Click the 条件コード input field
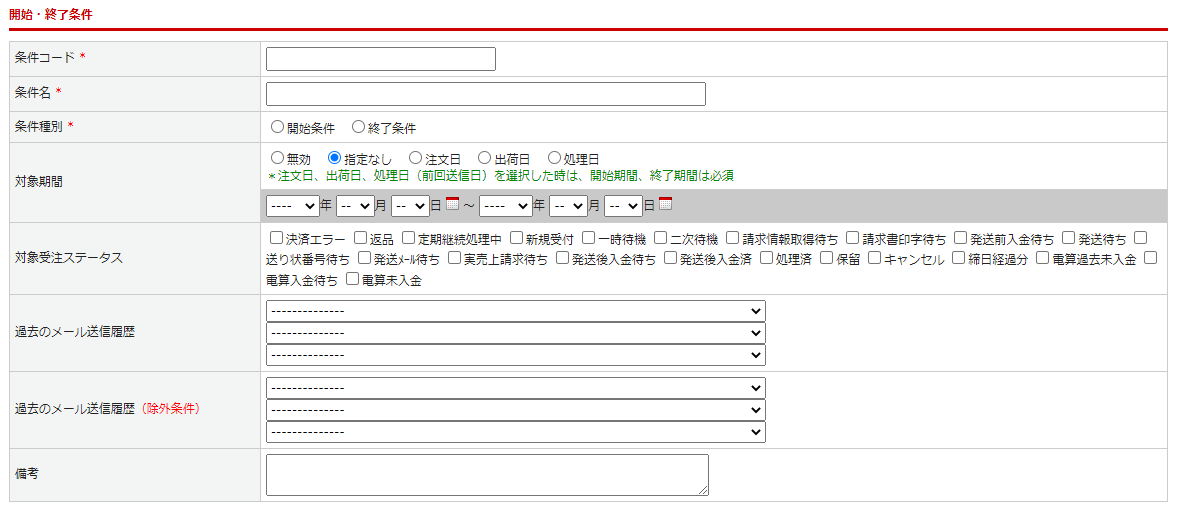This screenshot has height=511, width=1179. (380, 59)
